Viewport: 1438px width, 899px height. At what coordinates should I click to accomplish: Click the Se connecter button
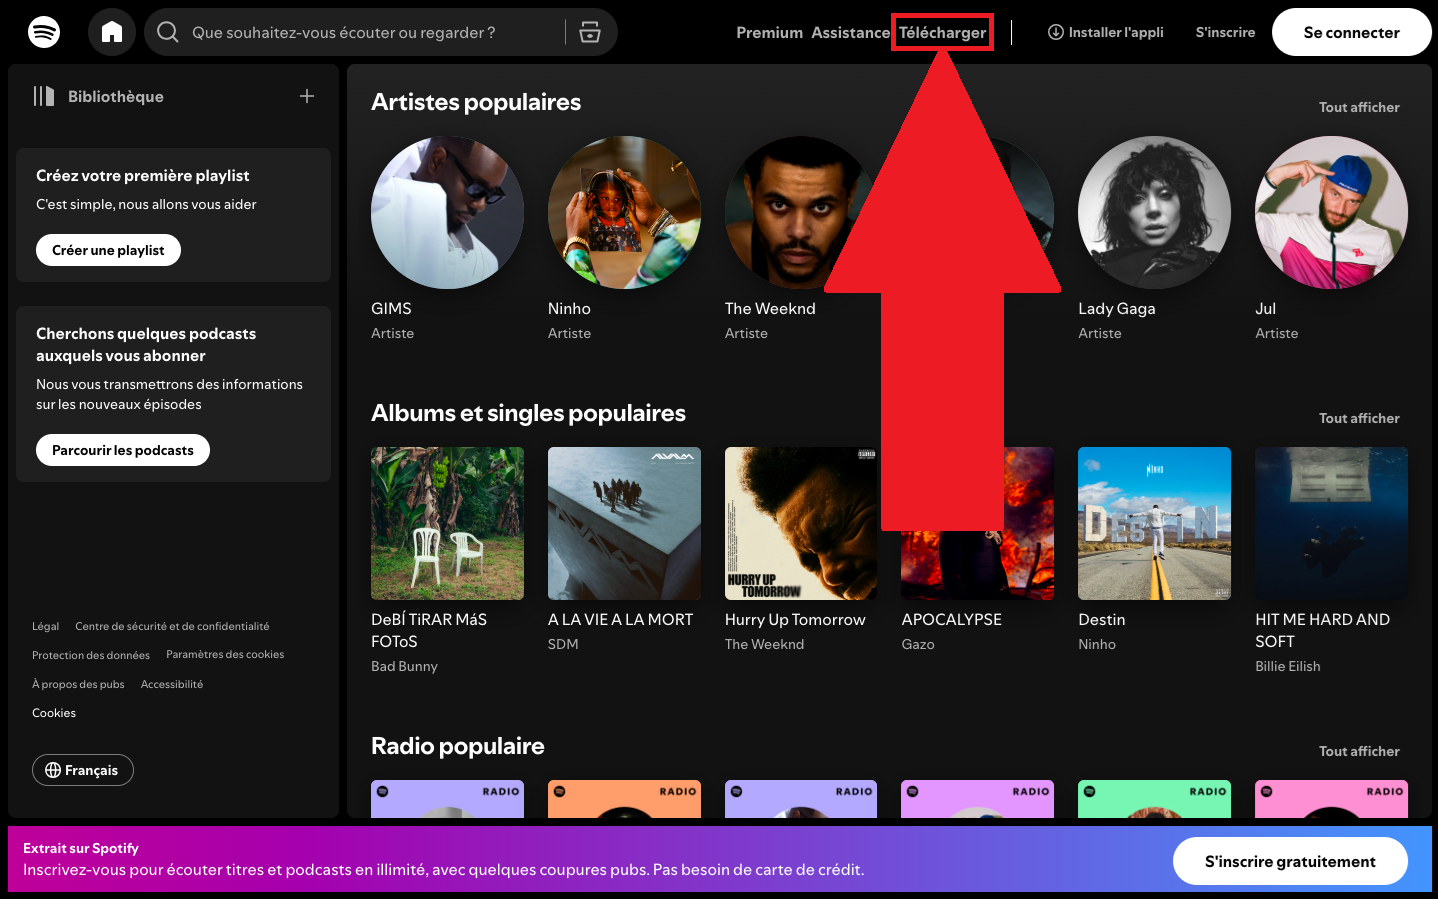pos(1352,32)
